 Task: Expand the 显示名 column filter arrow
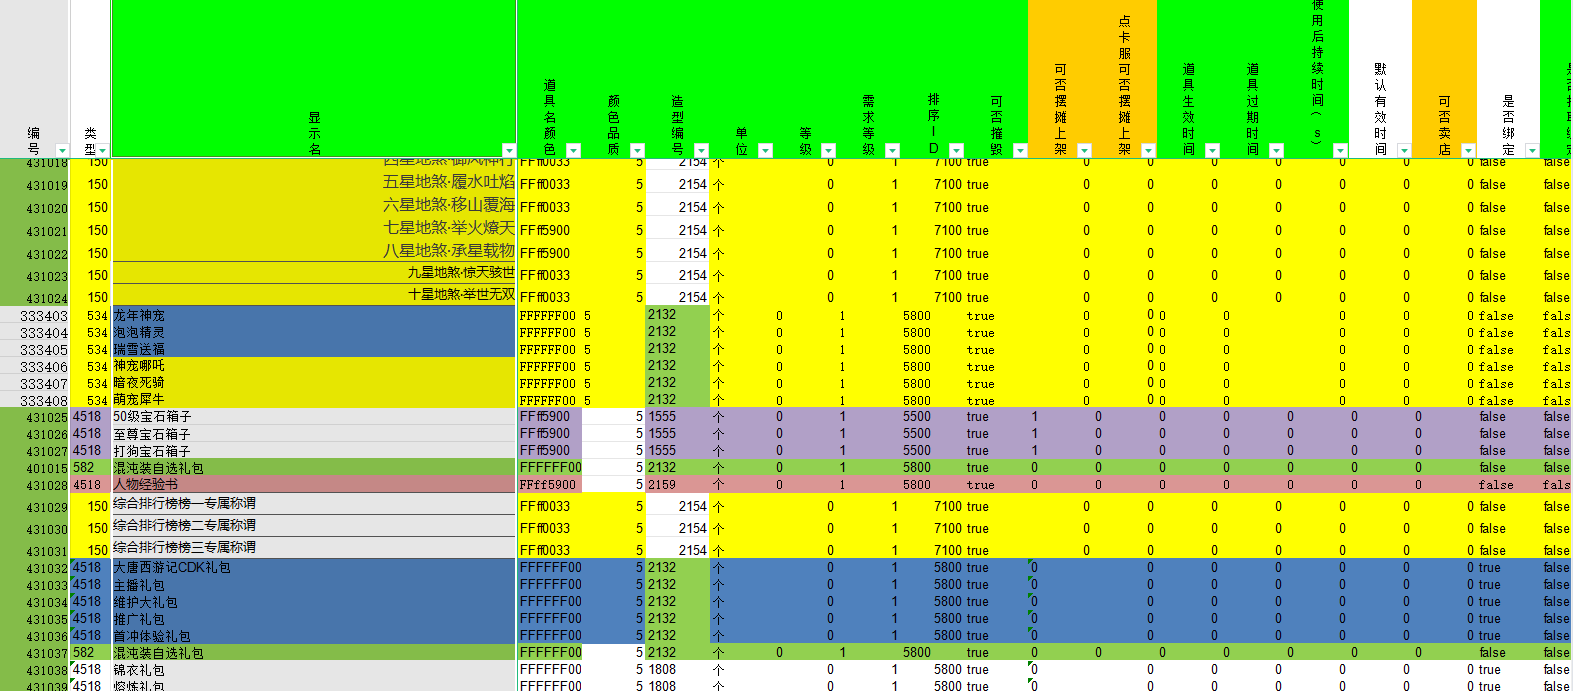pyautogui.click(x=508, y=151)
